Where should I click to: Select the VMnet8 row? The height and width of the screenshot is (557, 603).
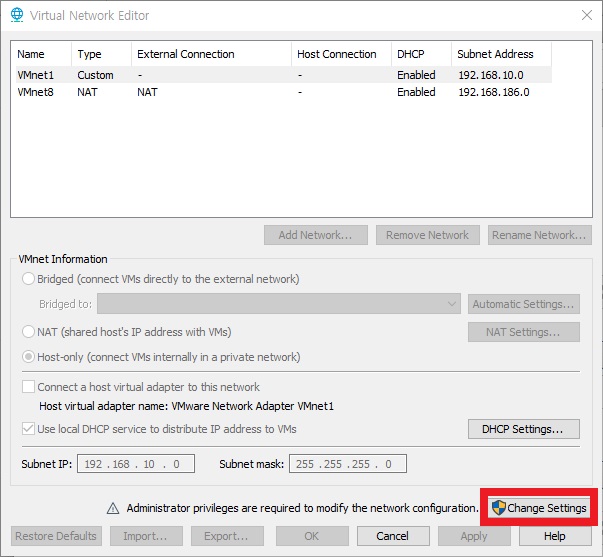(283, 92)
